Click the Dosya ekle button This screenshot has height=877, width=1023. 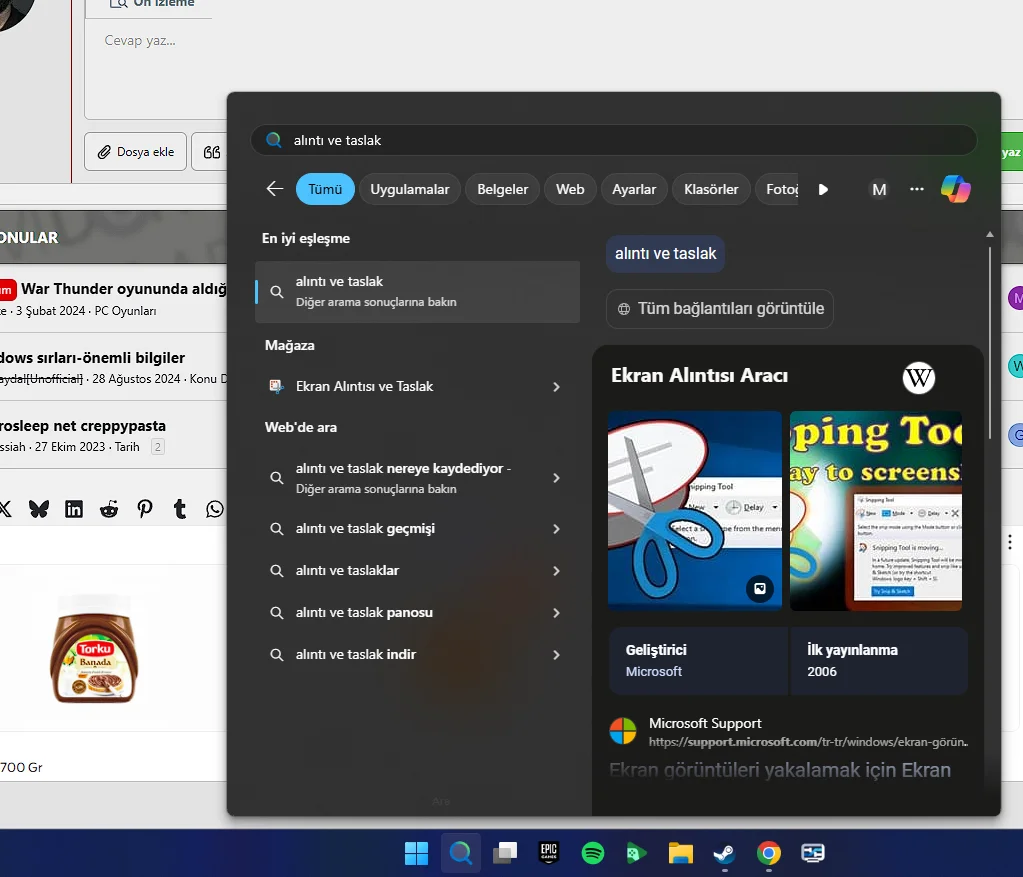(x=136, y=152)
